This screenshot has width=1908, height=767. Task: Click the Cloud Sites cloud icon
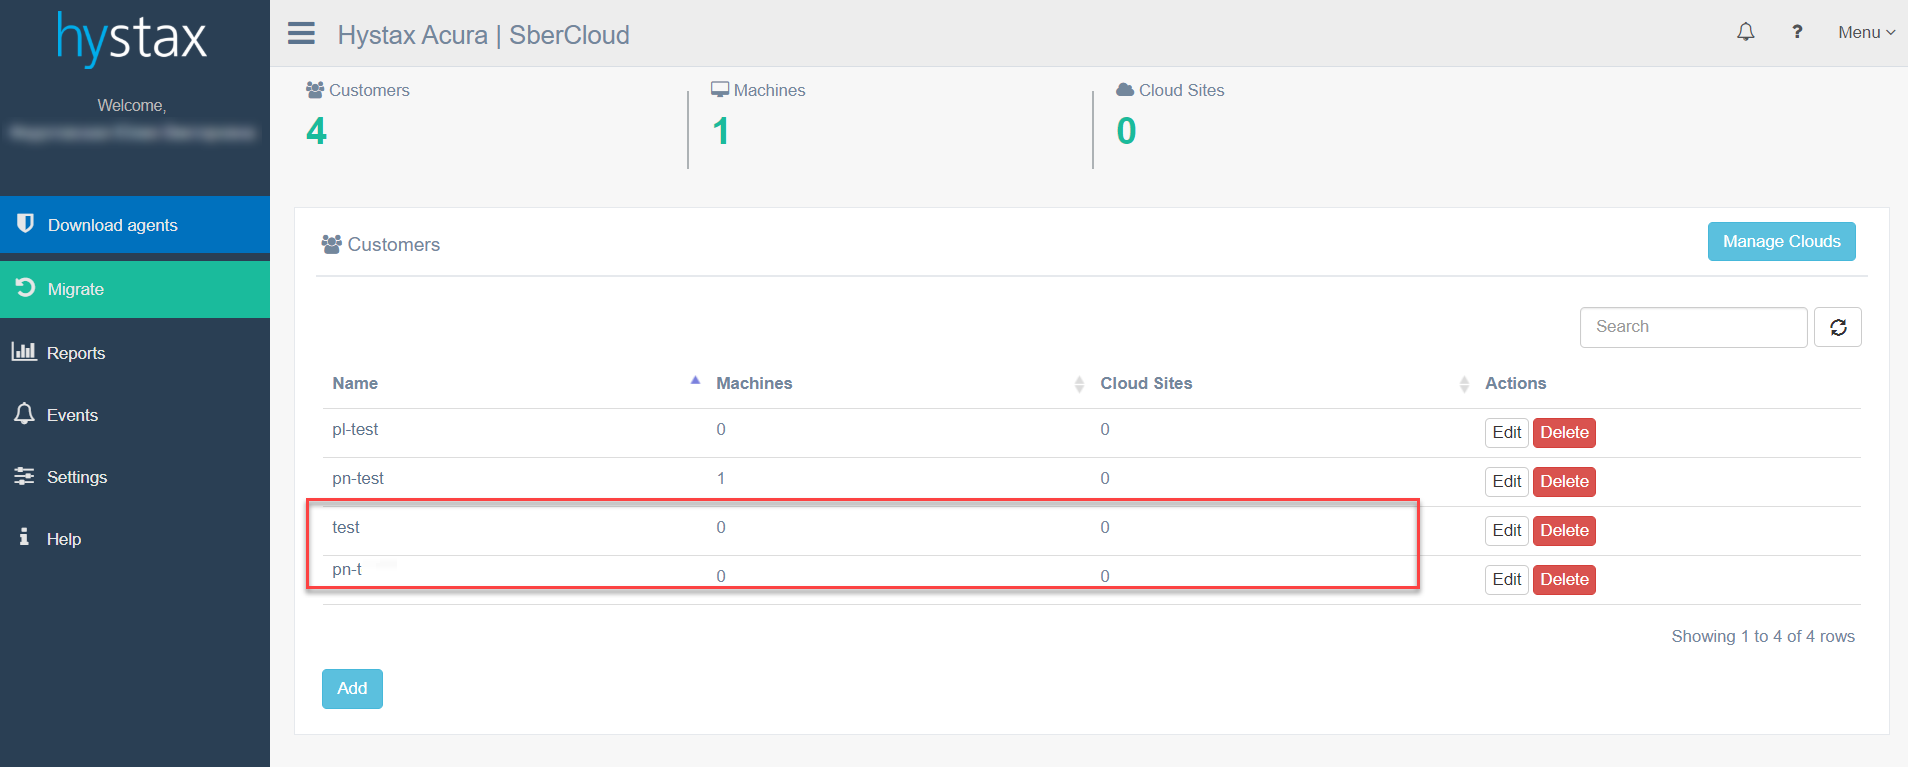(x=1125, y=89)
